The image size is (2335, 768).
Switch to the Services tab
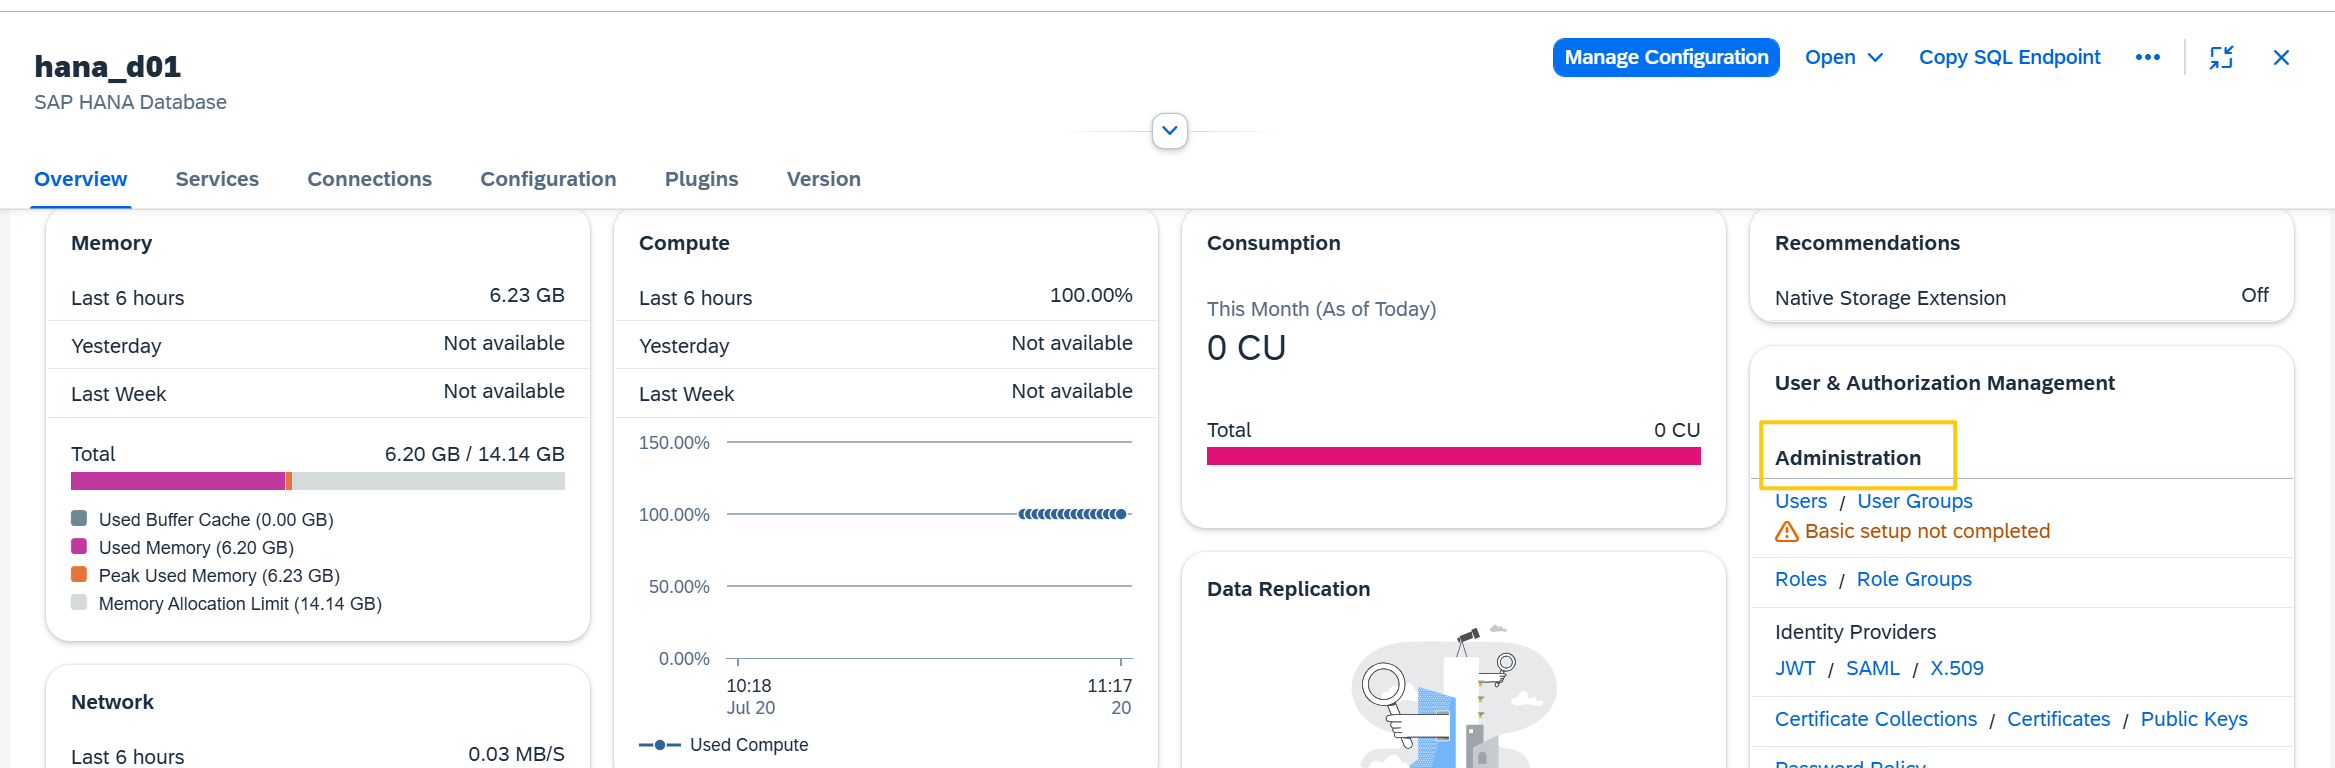[217, 179]
